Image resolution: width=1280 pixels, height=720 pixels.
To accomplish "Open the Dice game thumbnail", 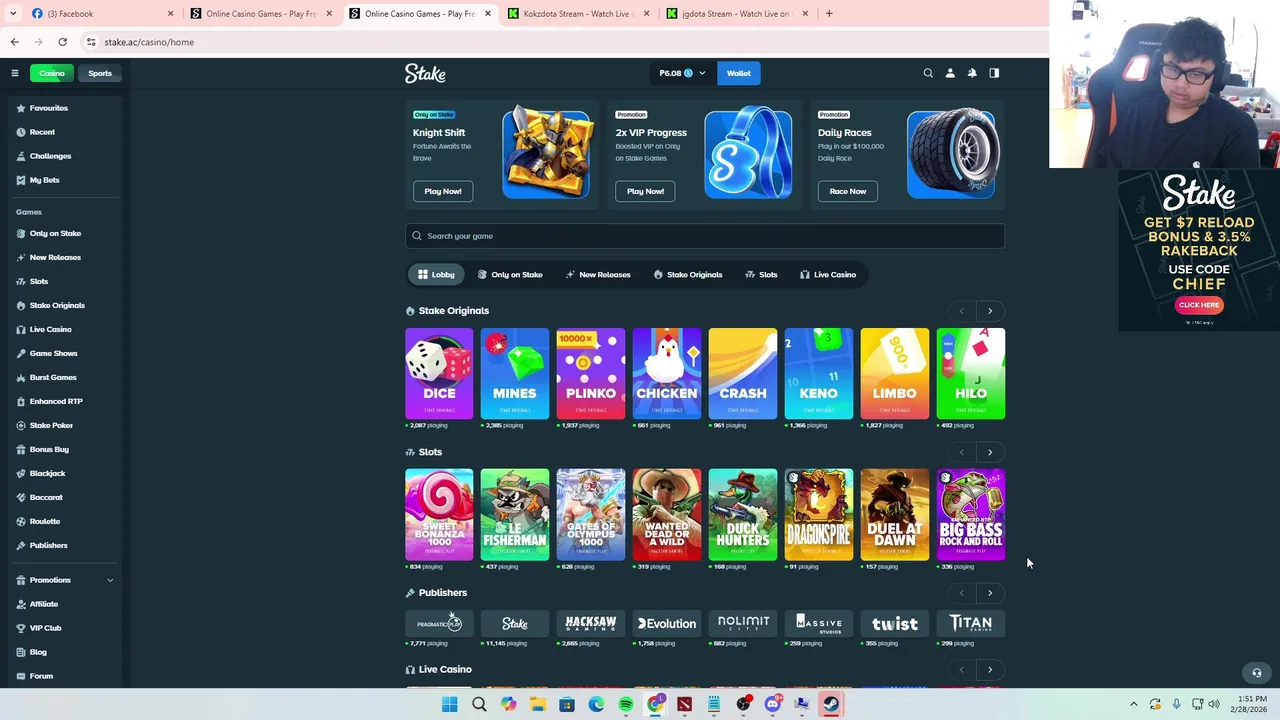I will tap(439, 373).
